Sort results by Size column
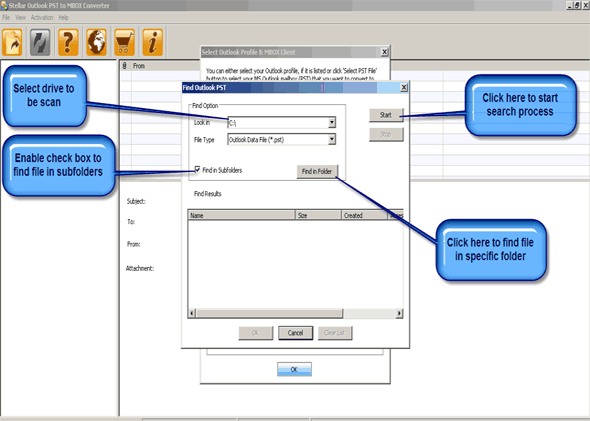This screenshot has height=421, width=590. point(318,215)
